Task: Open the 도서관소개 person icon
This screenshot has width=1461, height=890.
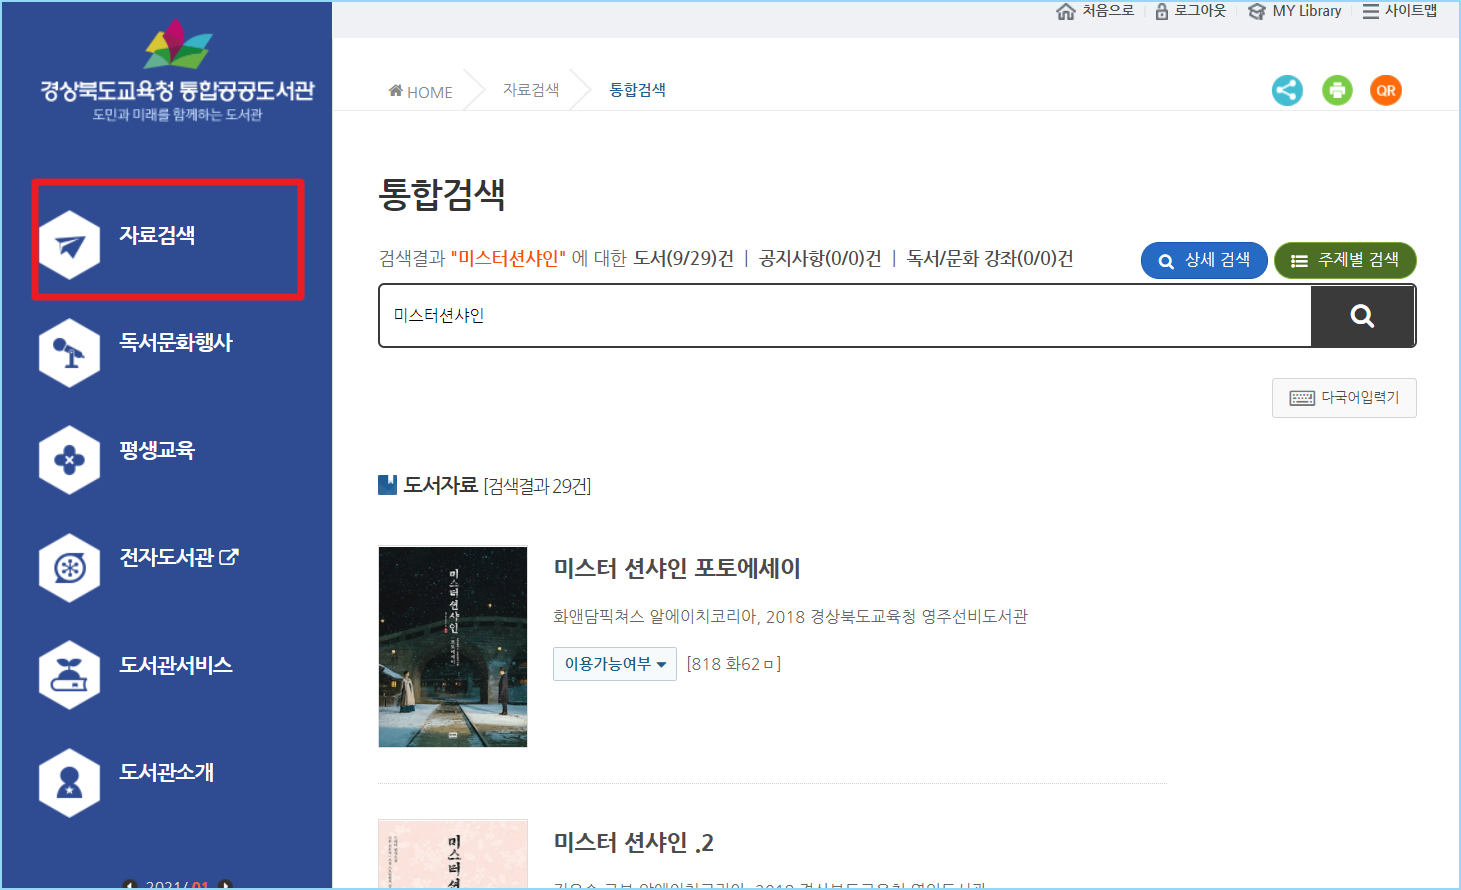Action: tap(70, 783)
